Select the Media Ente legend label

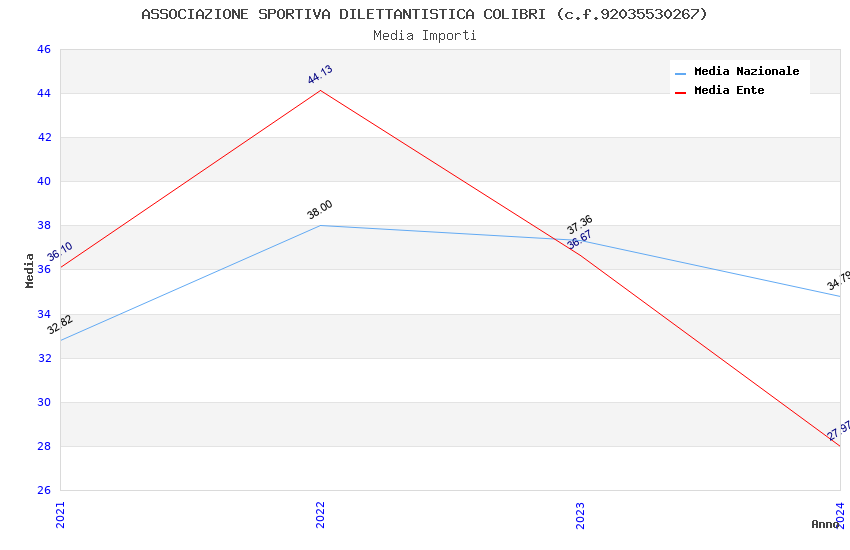(x=729, y=91)
